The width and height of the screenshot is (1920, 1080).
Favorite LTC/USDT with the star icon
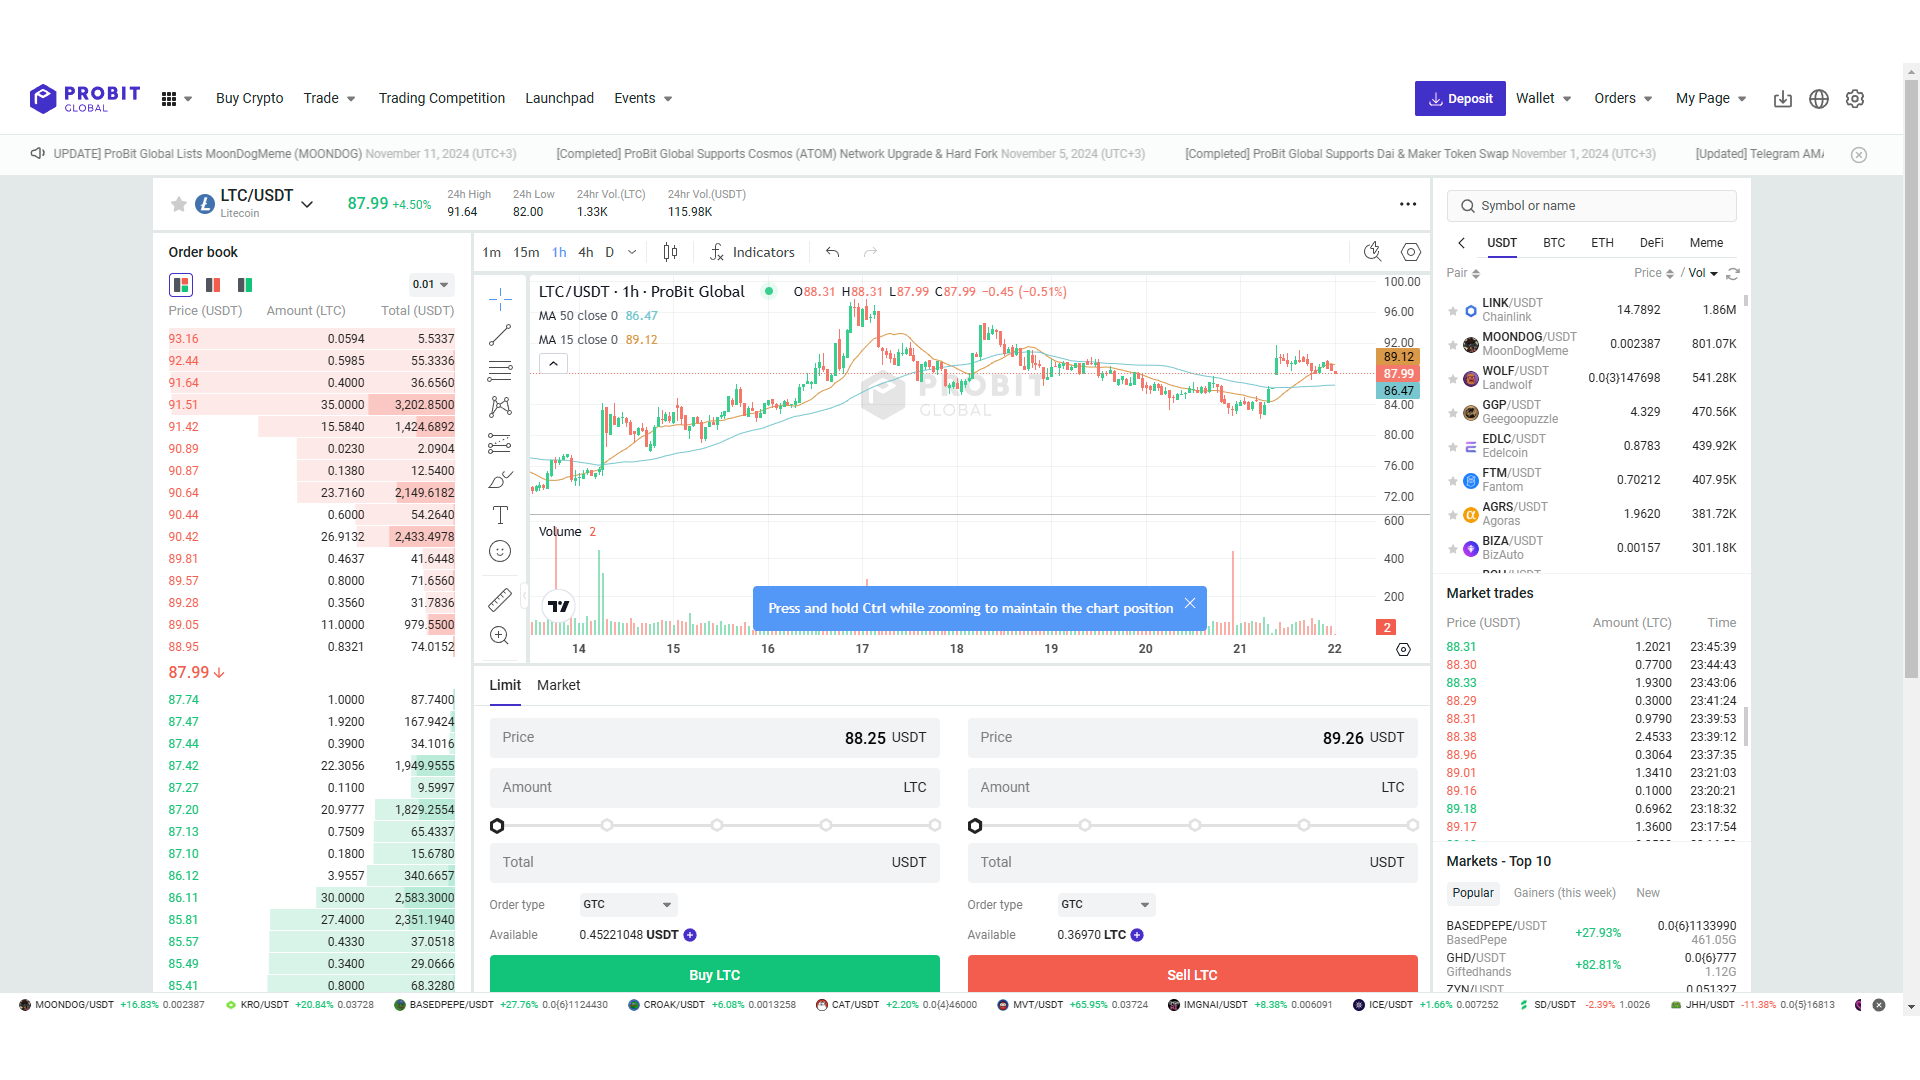(179, 204)
